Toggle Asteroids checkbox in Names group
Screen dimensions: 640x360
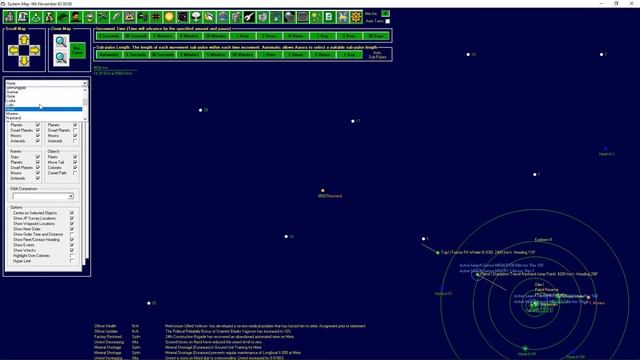[x=38, y=178]
